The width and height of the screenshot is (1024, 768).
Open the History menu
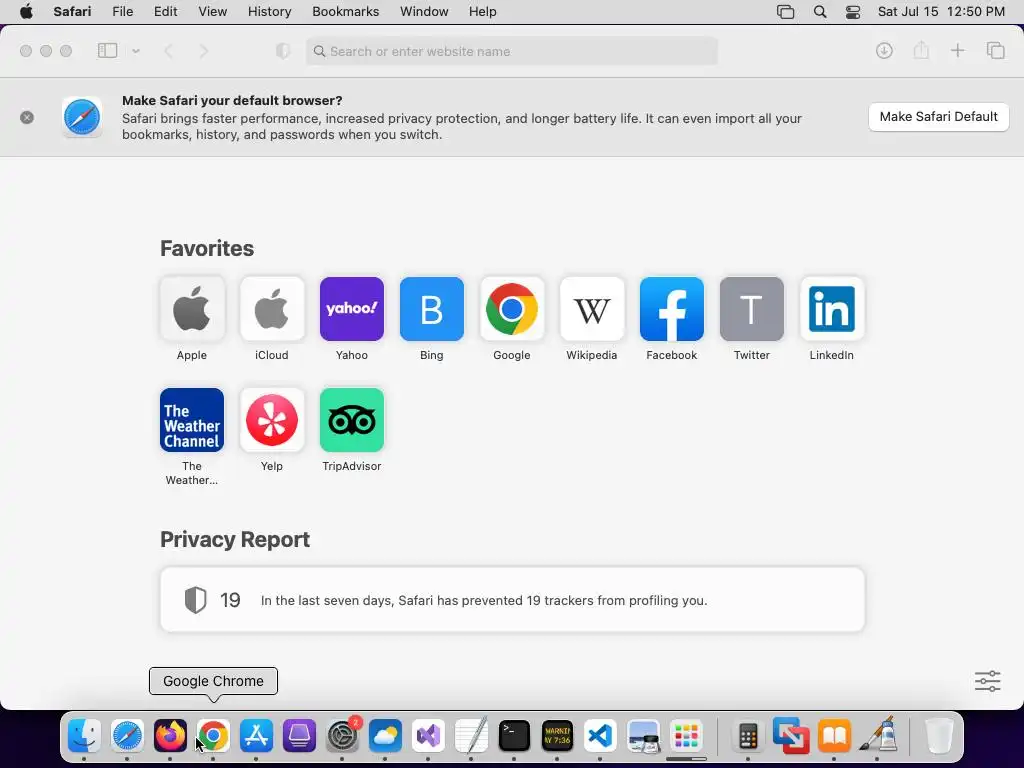[270, 12]
